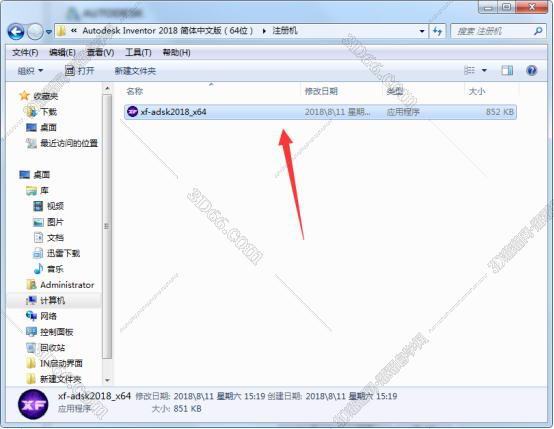Select 计算机 in navigation tree
This screenshot has height=429, width=554.
pos(52,300)
